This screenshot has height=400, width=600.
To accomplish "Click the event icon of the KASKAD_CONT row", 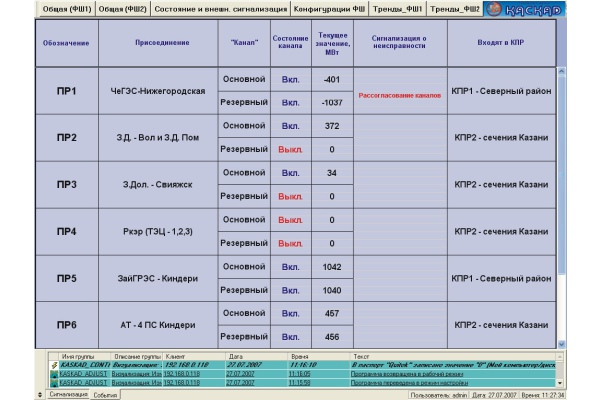I will [53, 365].
